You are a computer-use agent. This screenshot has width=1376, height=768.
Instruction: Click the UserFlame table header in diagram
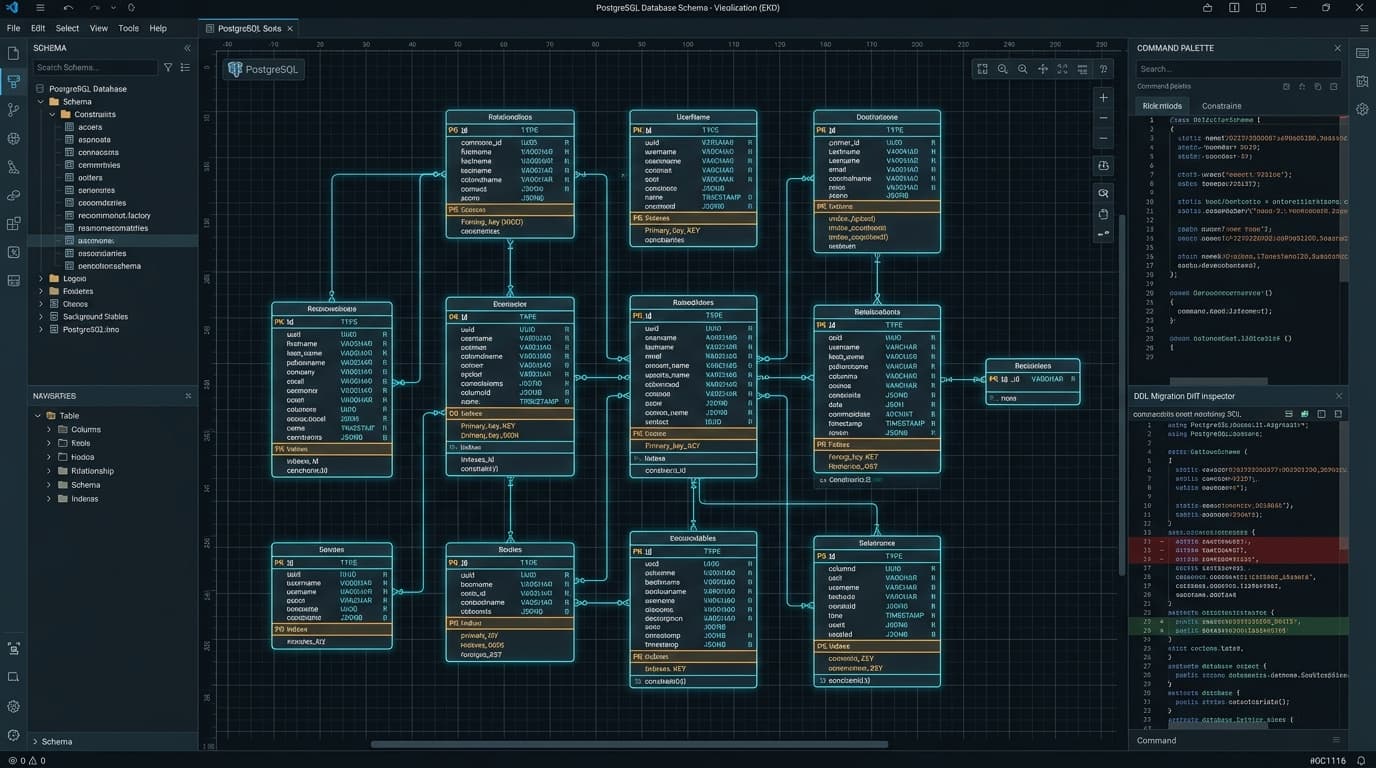tap(693, 117)
